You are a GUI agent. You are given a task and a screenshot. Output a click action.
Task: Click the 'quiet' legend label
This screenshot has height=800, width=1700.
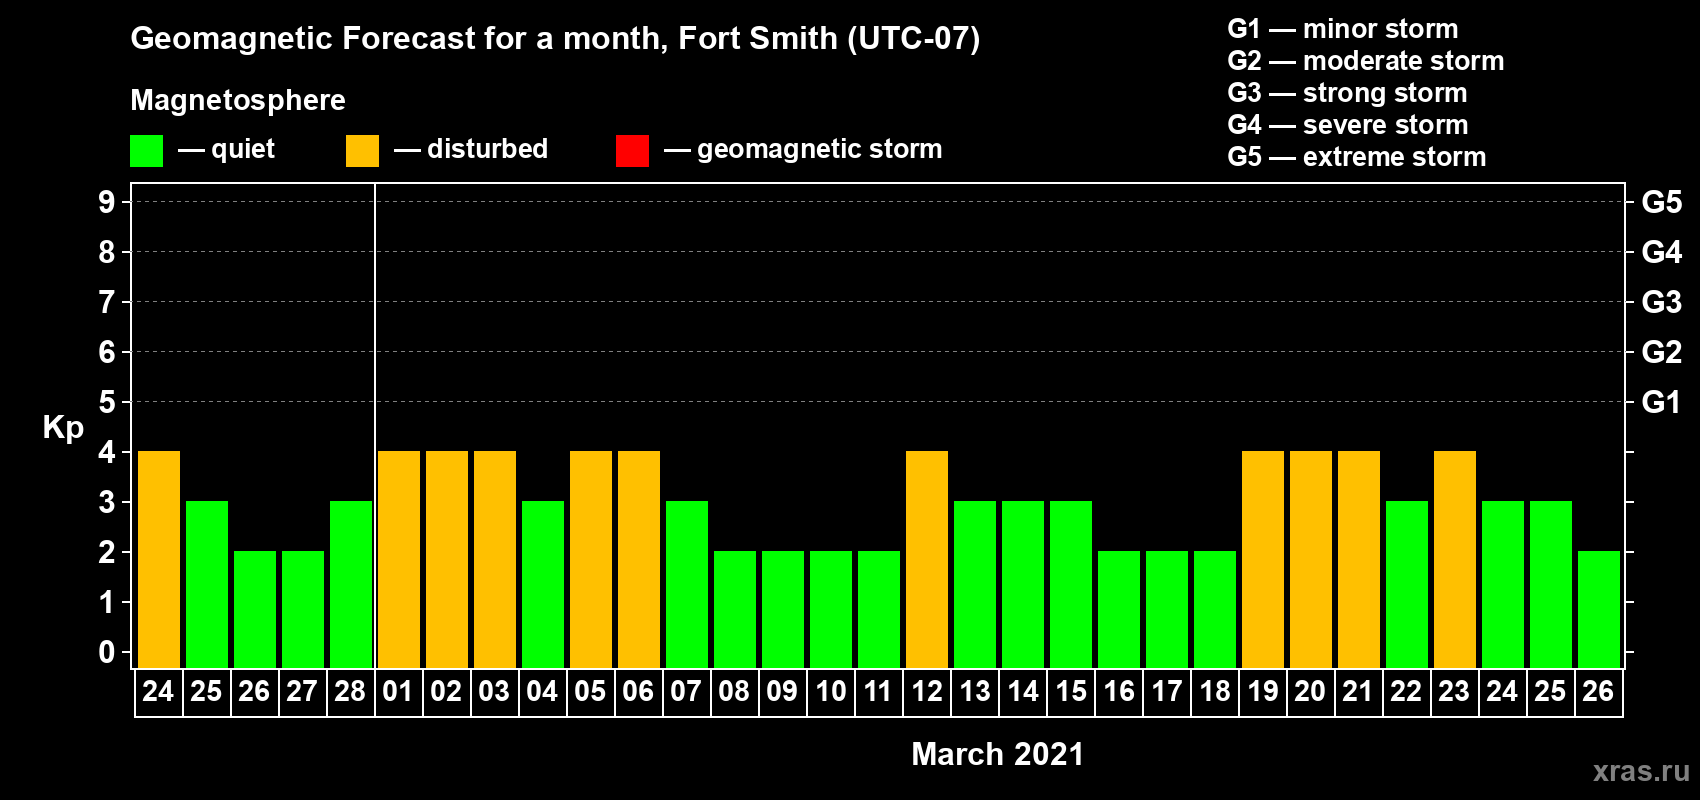(x=243, y=149)
